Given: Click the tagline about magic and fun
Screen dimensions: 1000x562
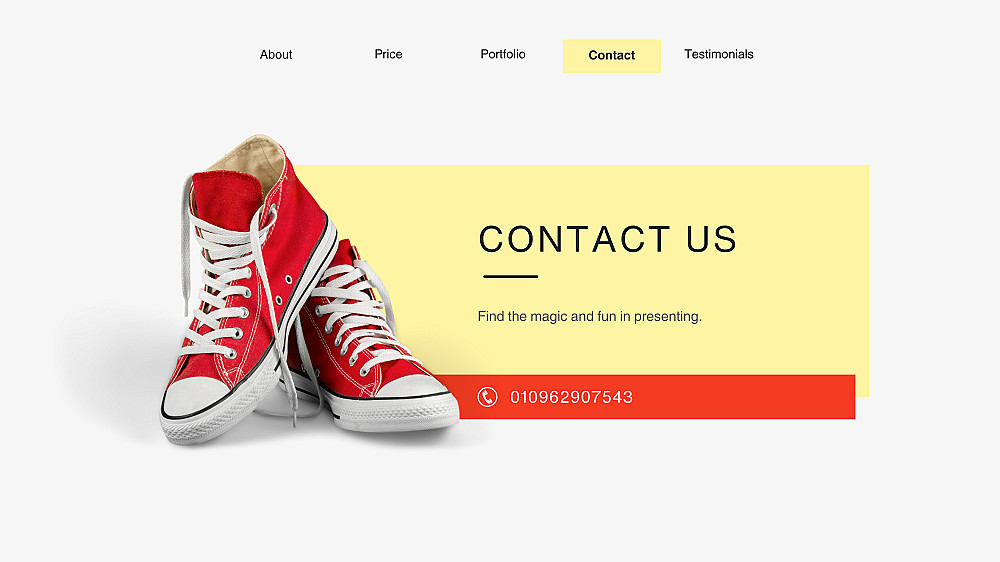Looking at the screenshot, I should 589,316.
